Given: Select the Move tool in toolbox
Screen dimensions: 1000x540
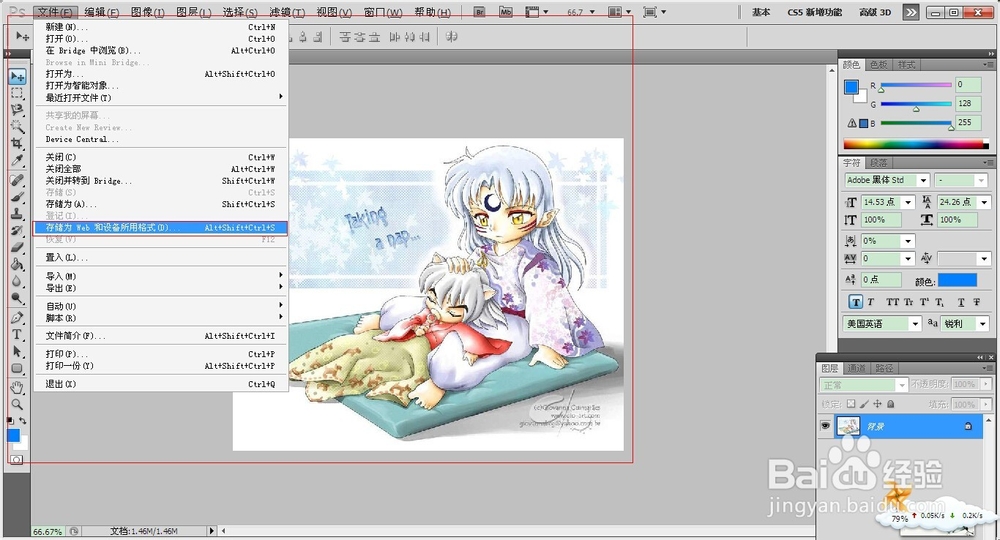Looking at the screenshot, I should (x=17, y=77).
